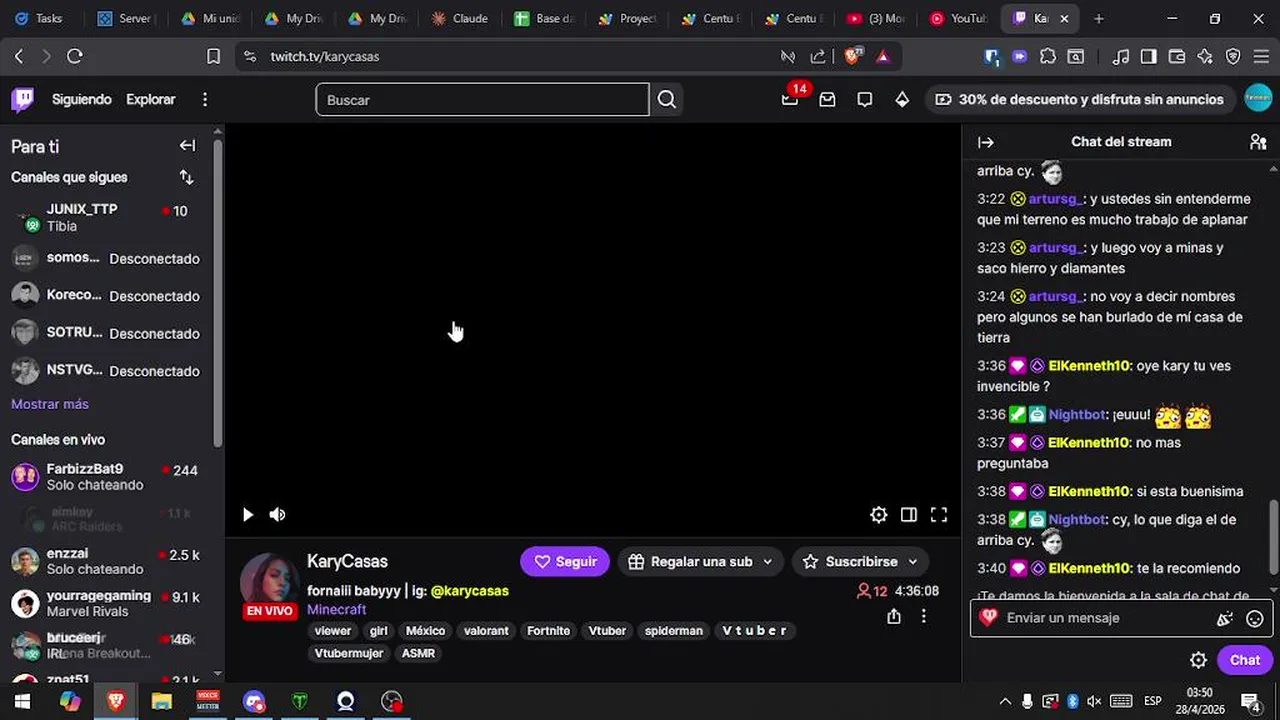The height and width of the screenshot is (720, 1280).
Task: Focus the Buscar search field
Action: (482, 99)
